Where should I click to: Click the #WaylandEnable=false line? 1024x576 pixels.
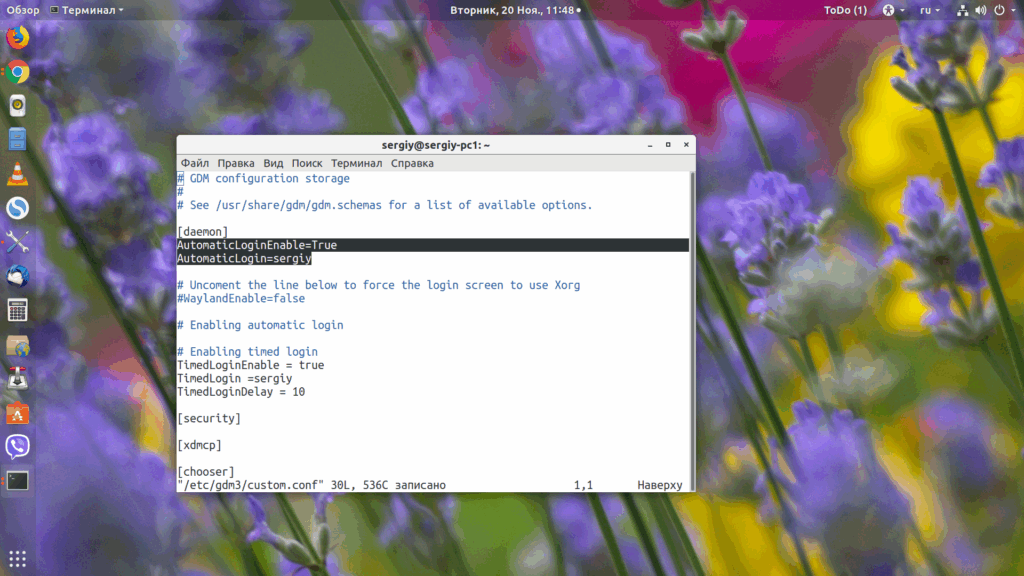tap(241, 298)
